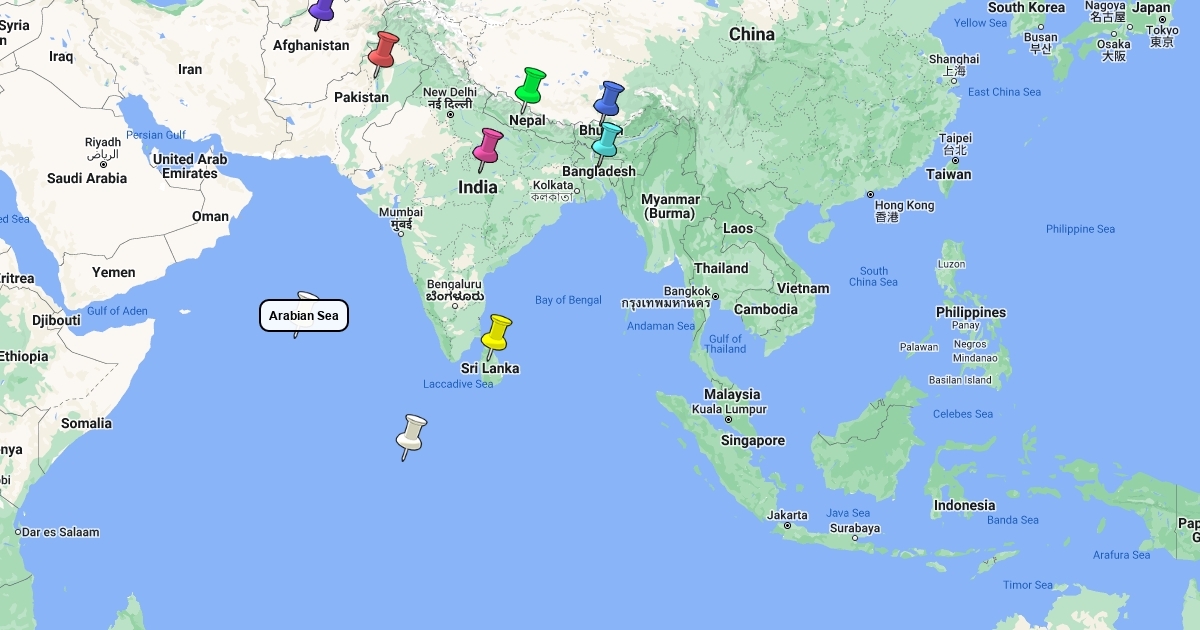The image size is (1200, 630).
Task: Click the Hong Kong city marker
Action: click(870, 194)
